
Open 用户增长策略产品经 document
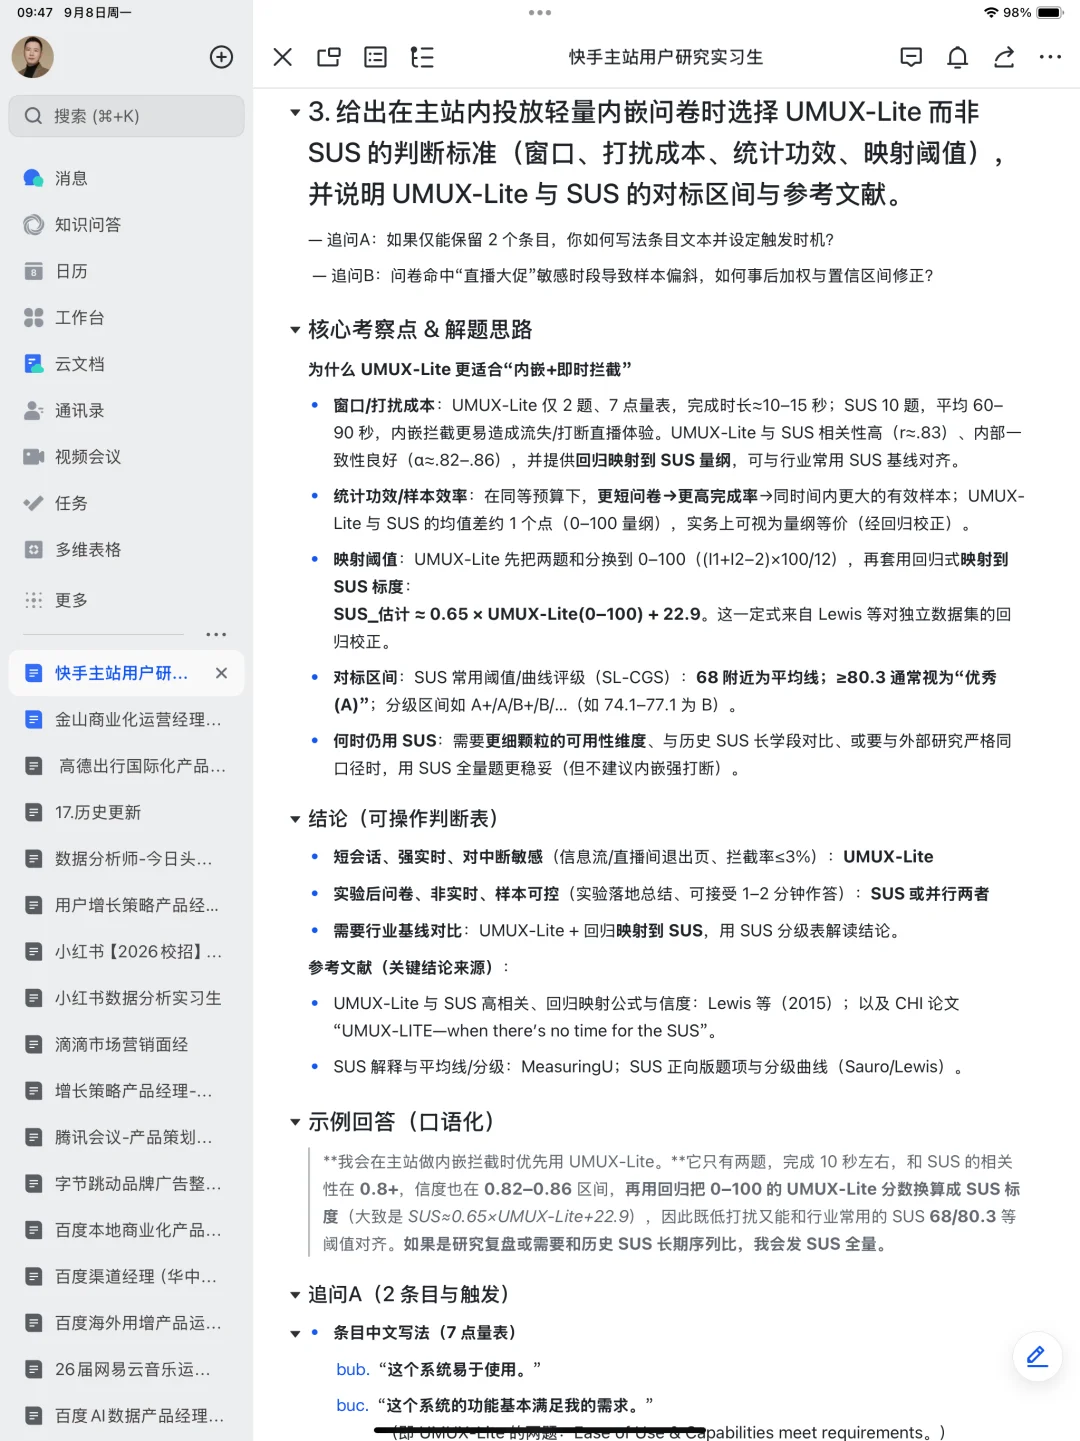(x=126, y=905)
